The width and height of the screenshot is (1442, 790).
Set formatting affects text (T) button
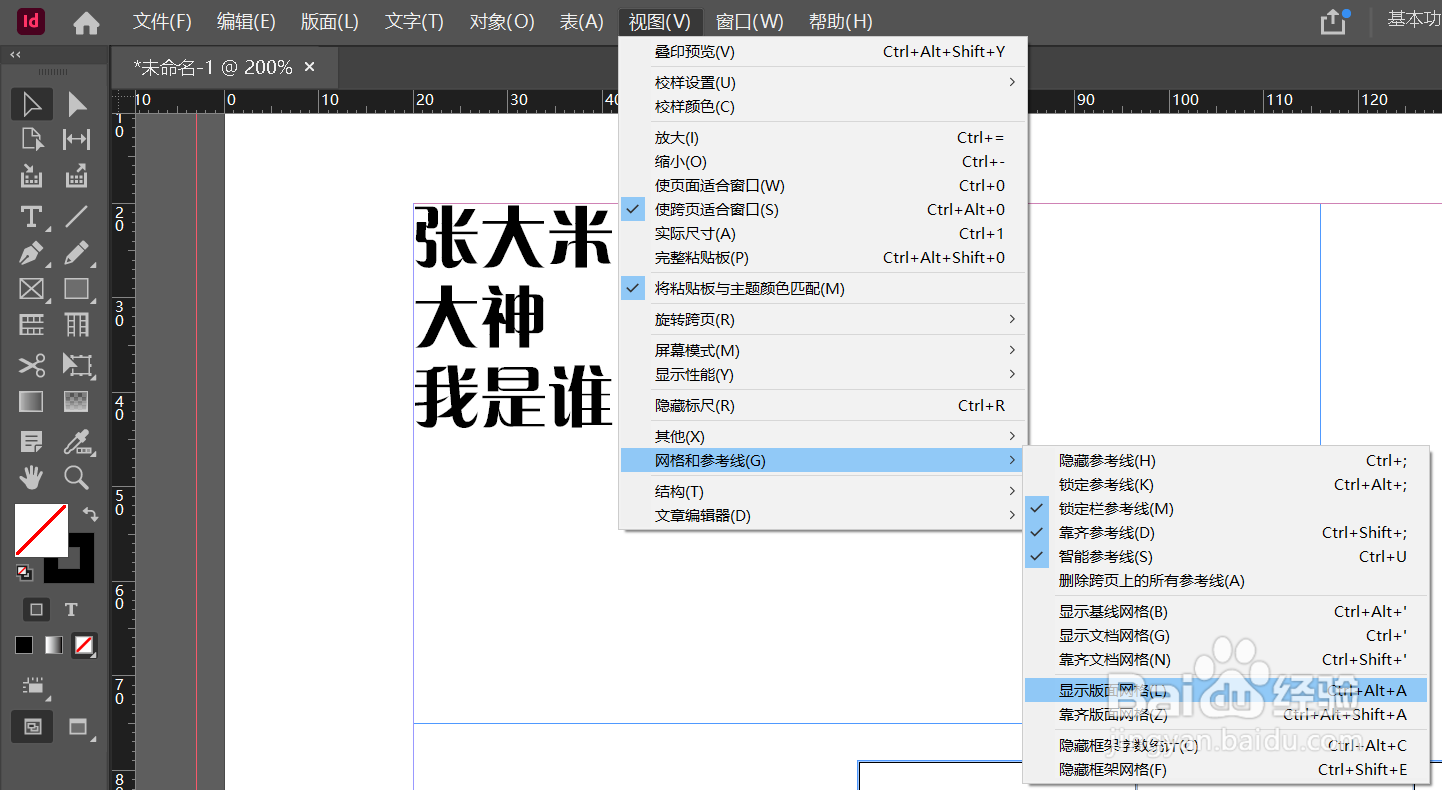71,609
